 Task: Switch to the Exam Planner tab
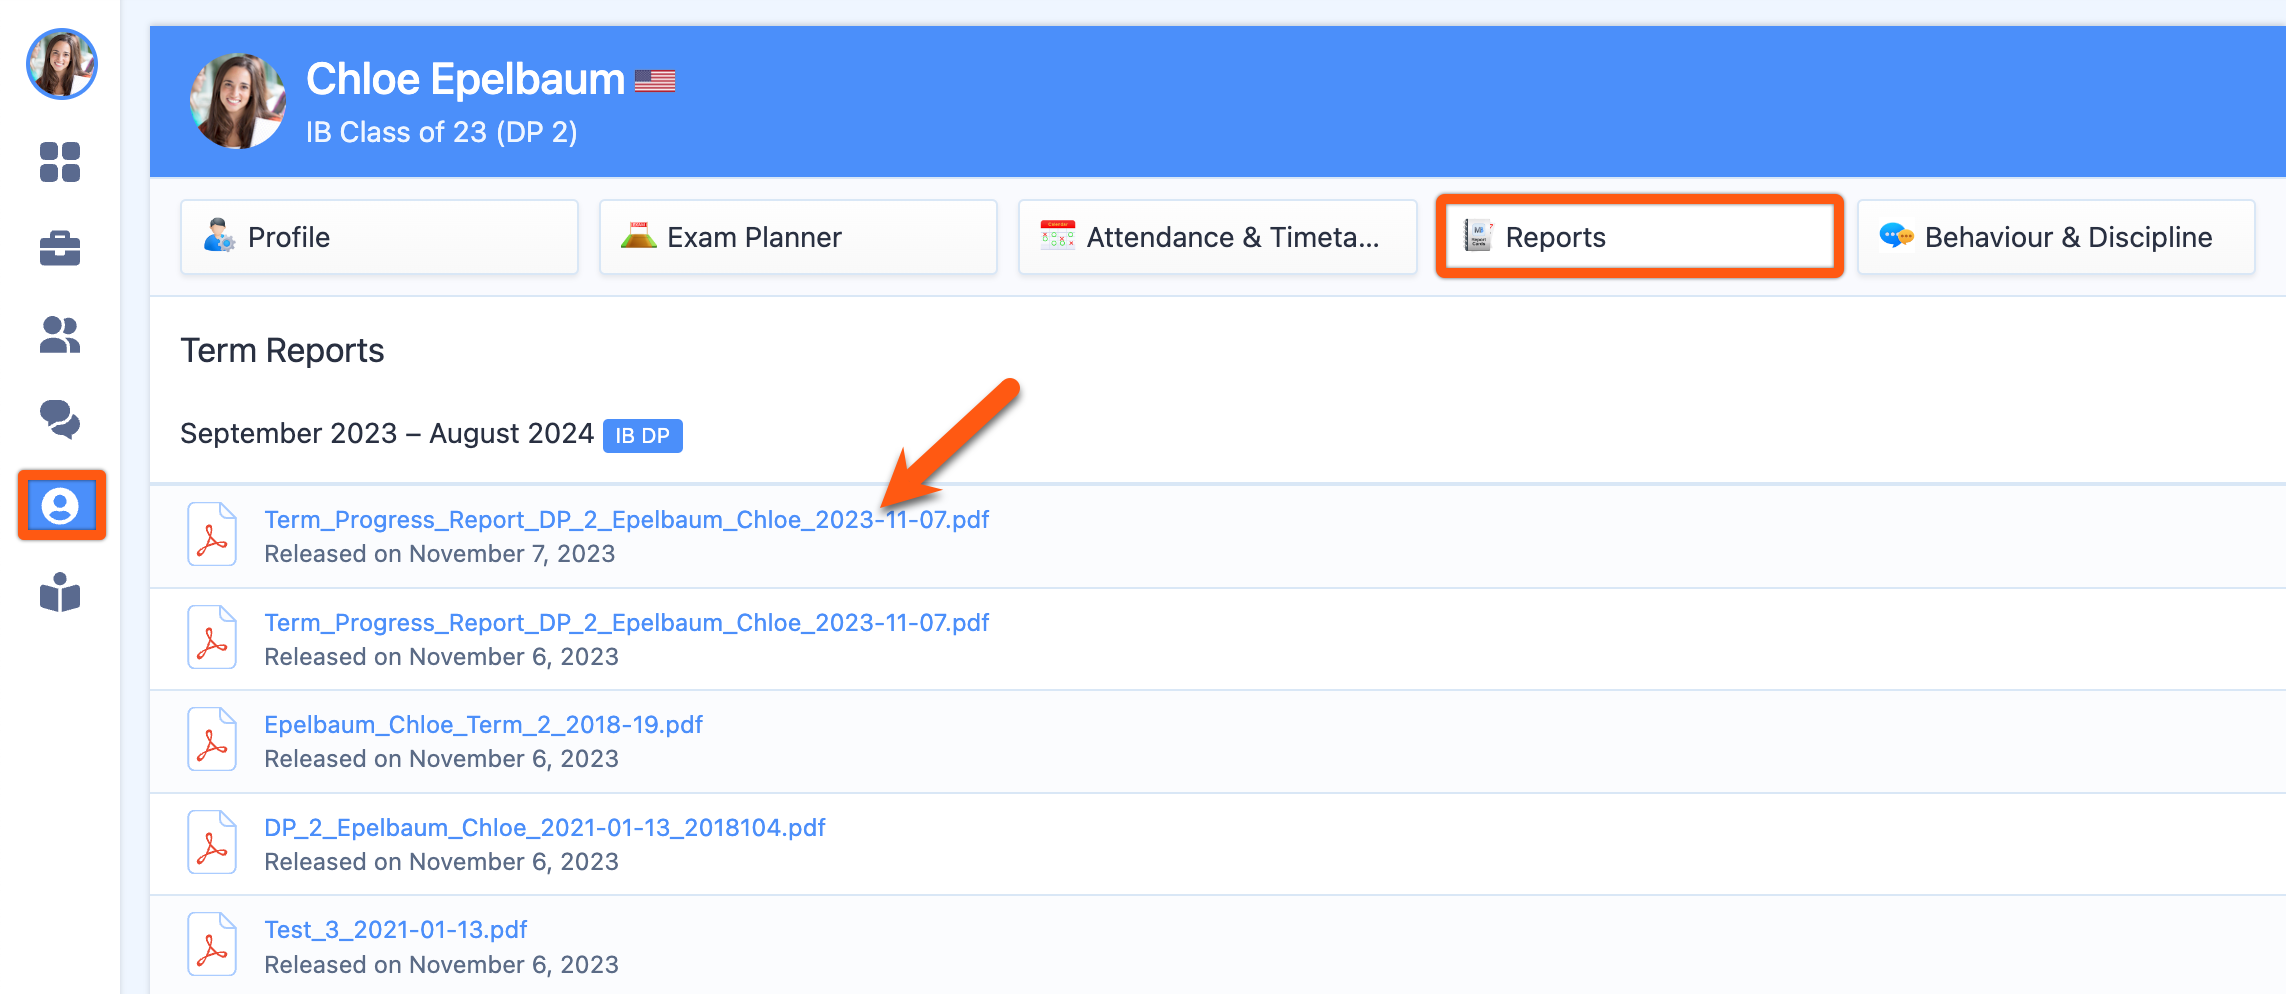pyautogui.click(x=798, y=237)
